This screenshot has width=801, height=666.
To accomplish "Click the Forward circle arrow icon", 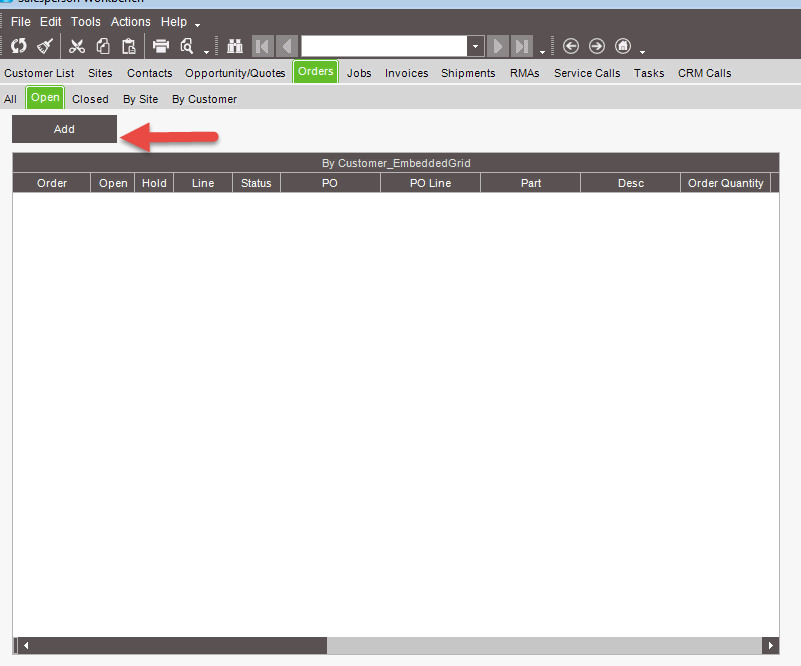I will tap(597, 46).
